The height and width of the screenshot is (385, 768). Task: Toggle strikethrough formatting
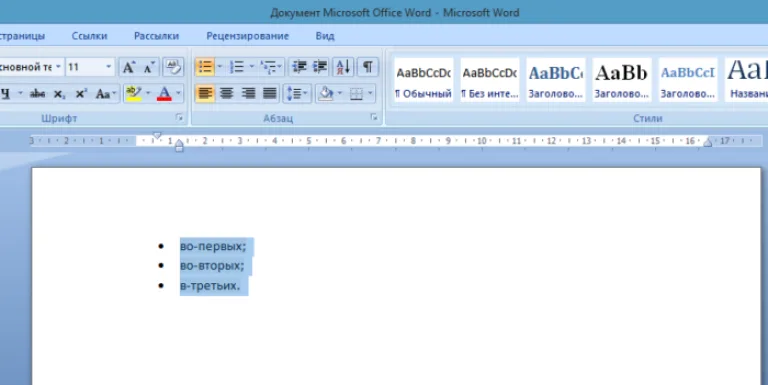(38, 94)
